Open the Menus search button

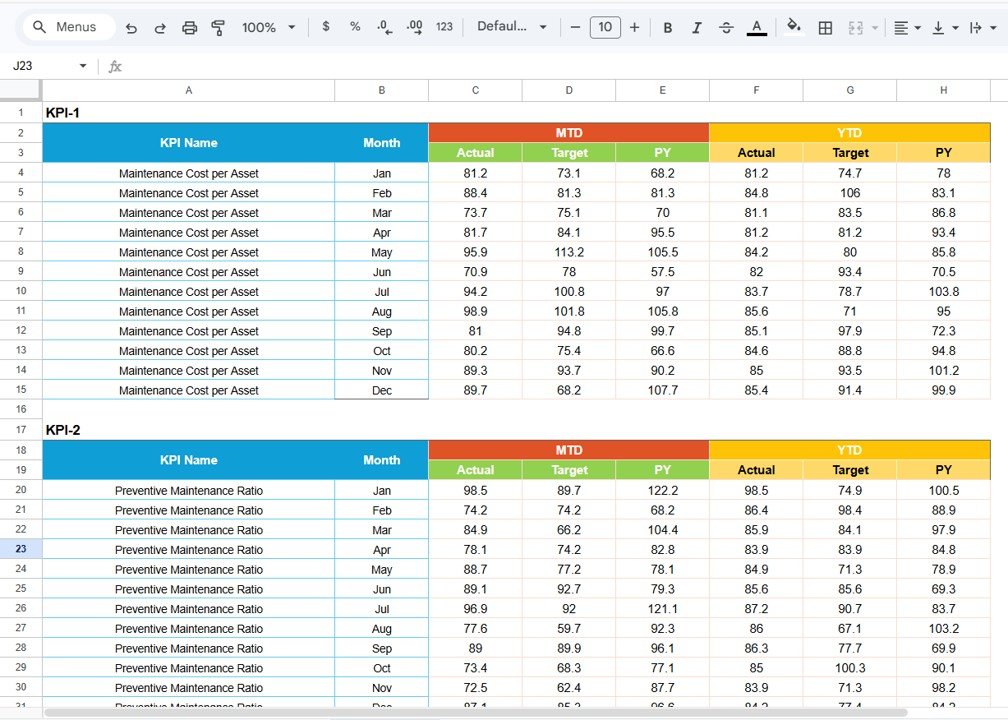click(66, 27)
